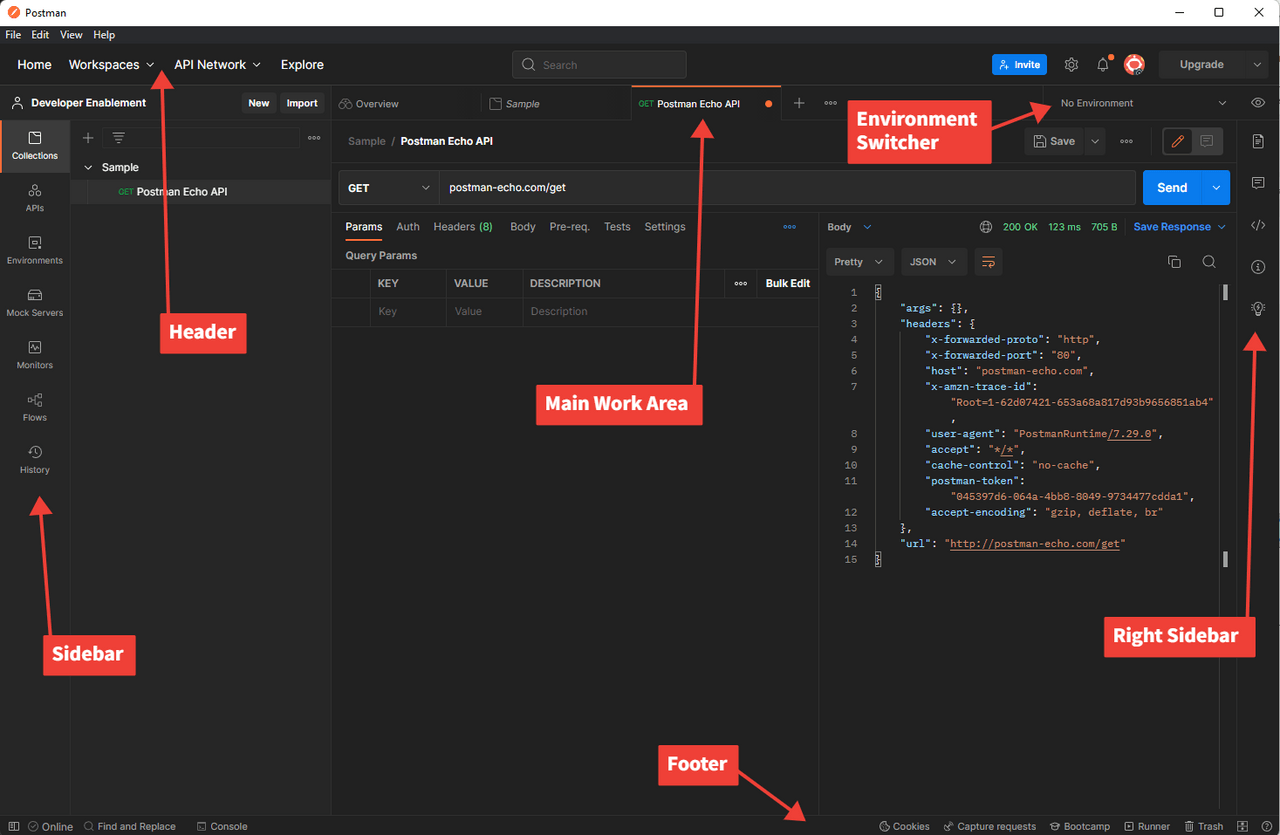Click the Online status indicator in the footer
This screenshot has height=835, width=1280.
click(50, 826)
